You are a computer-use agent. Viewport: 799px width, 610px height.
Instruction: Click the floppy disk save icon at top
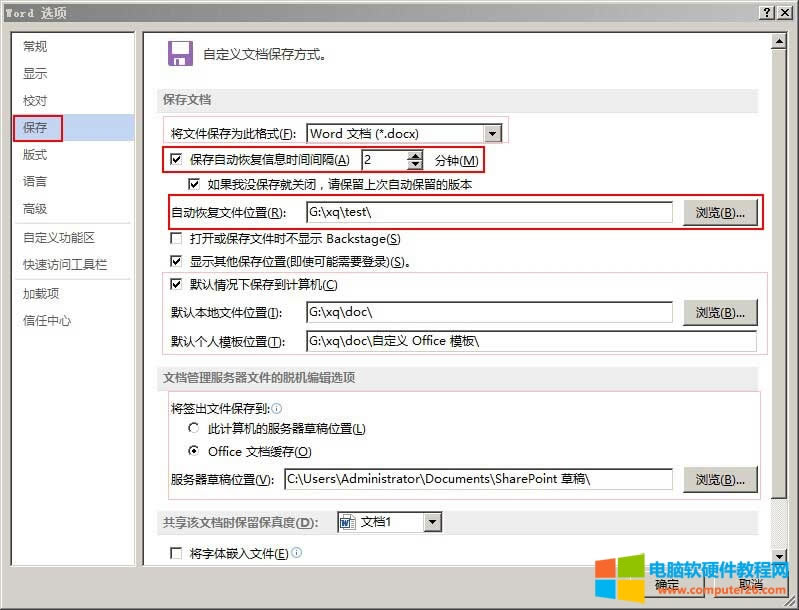coord(180,54)
